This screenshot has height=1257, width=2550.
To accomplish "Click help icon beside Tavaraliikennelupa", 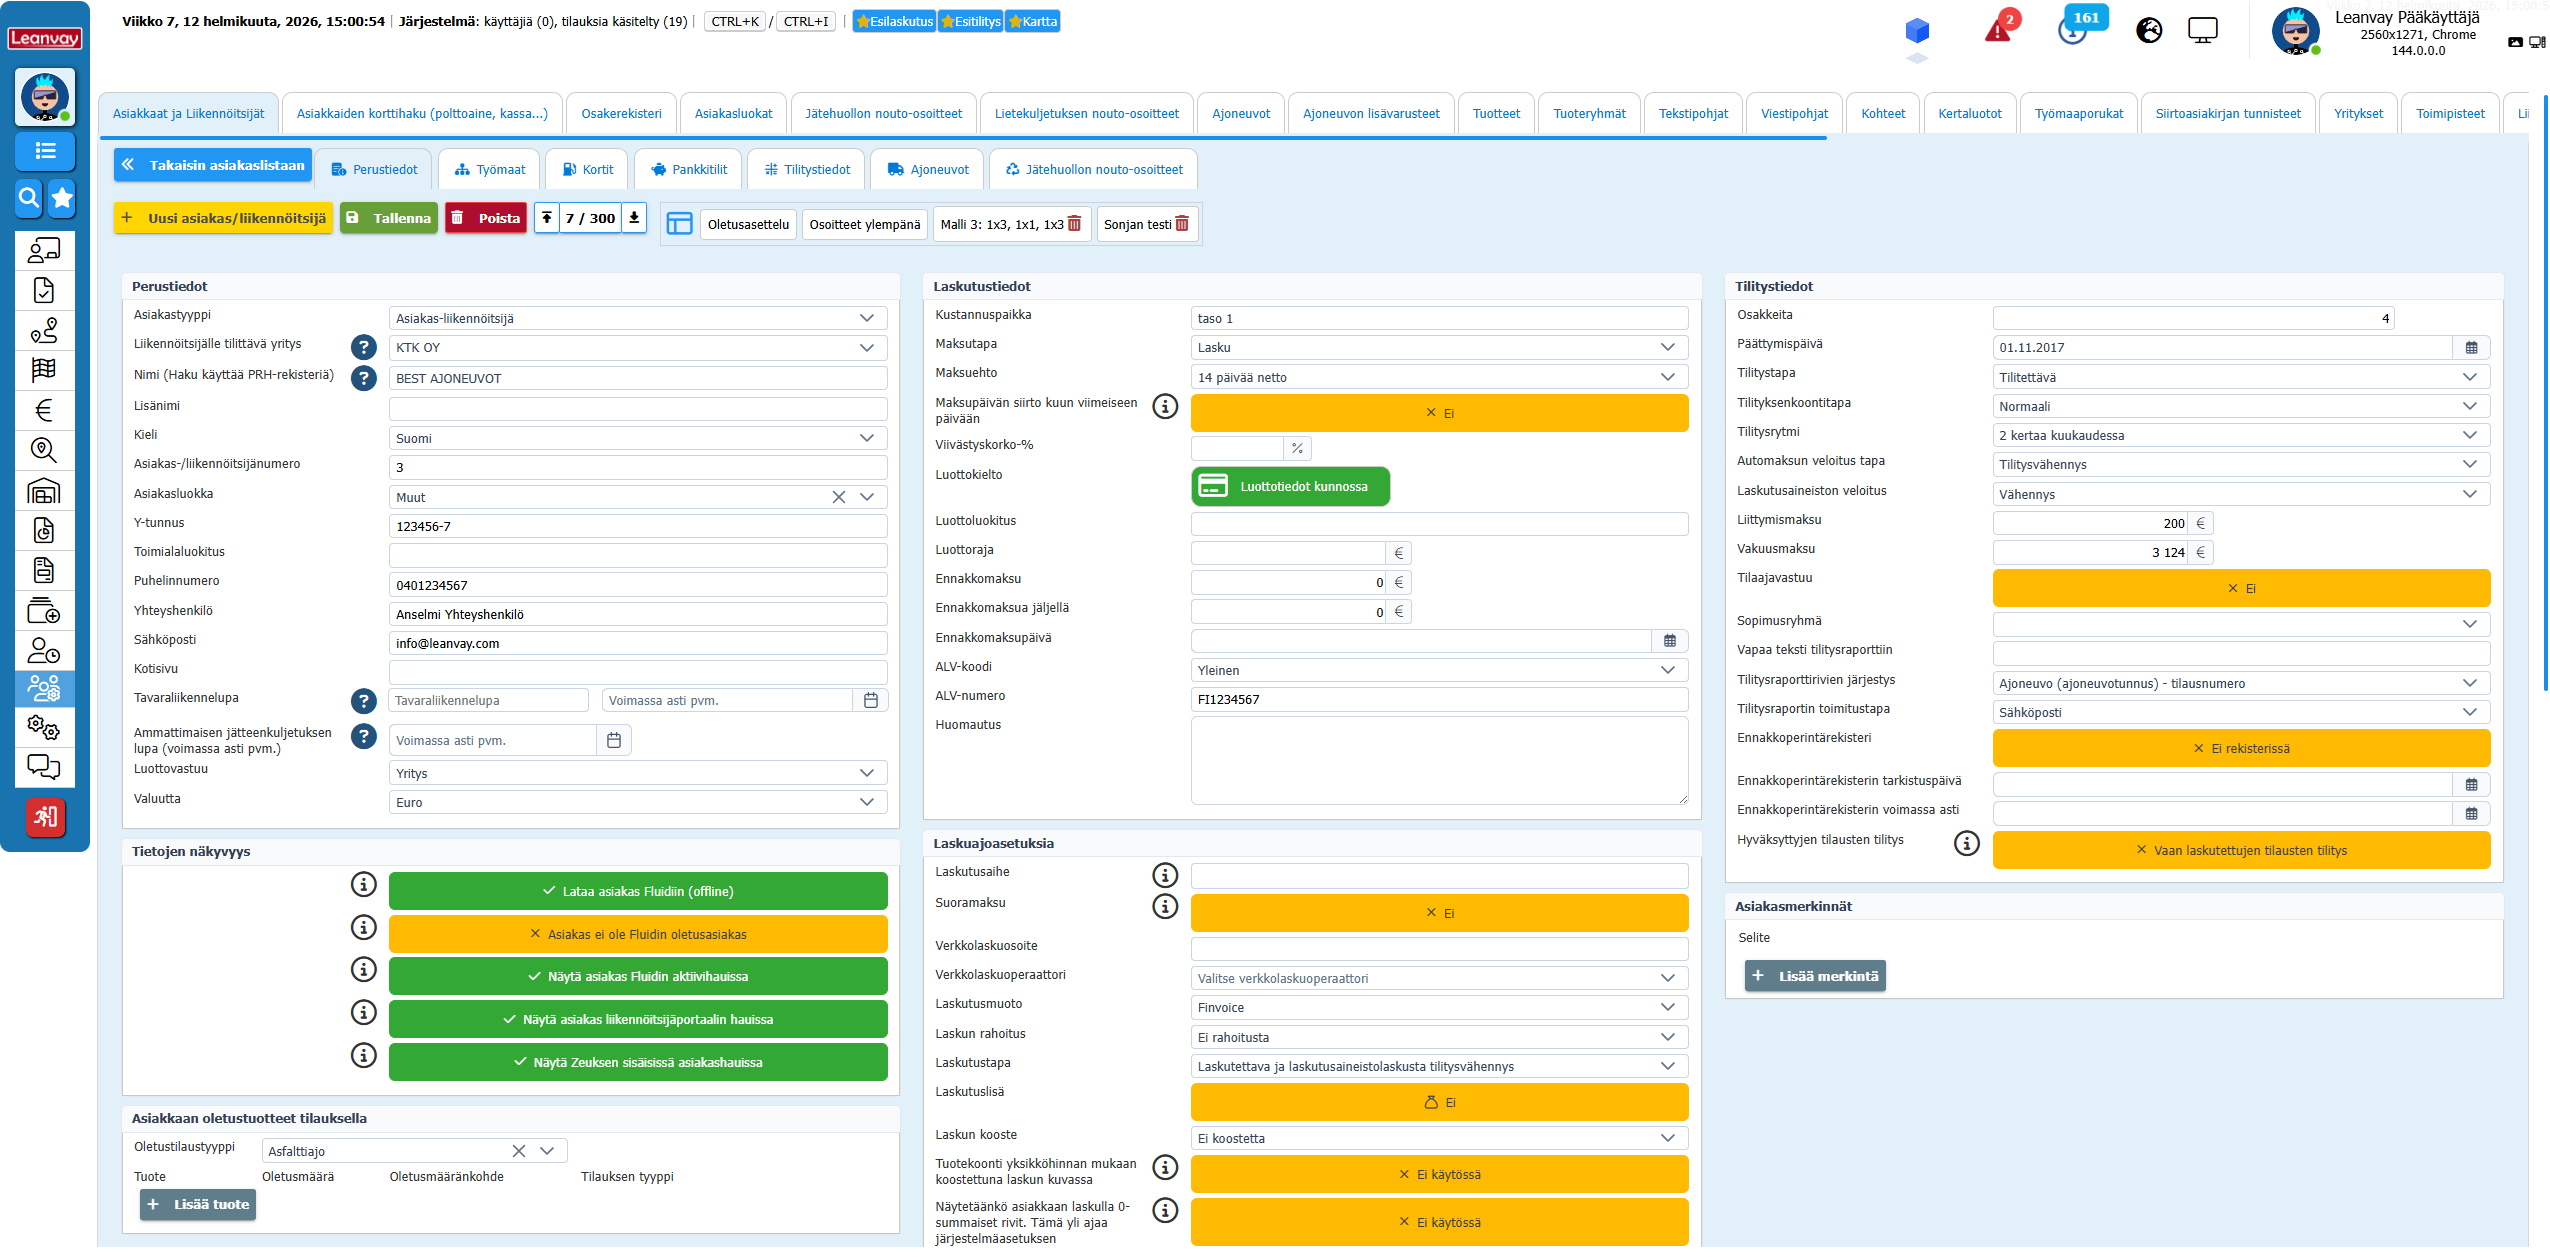I will pyautogui.click(x=363, y=701).
